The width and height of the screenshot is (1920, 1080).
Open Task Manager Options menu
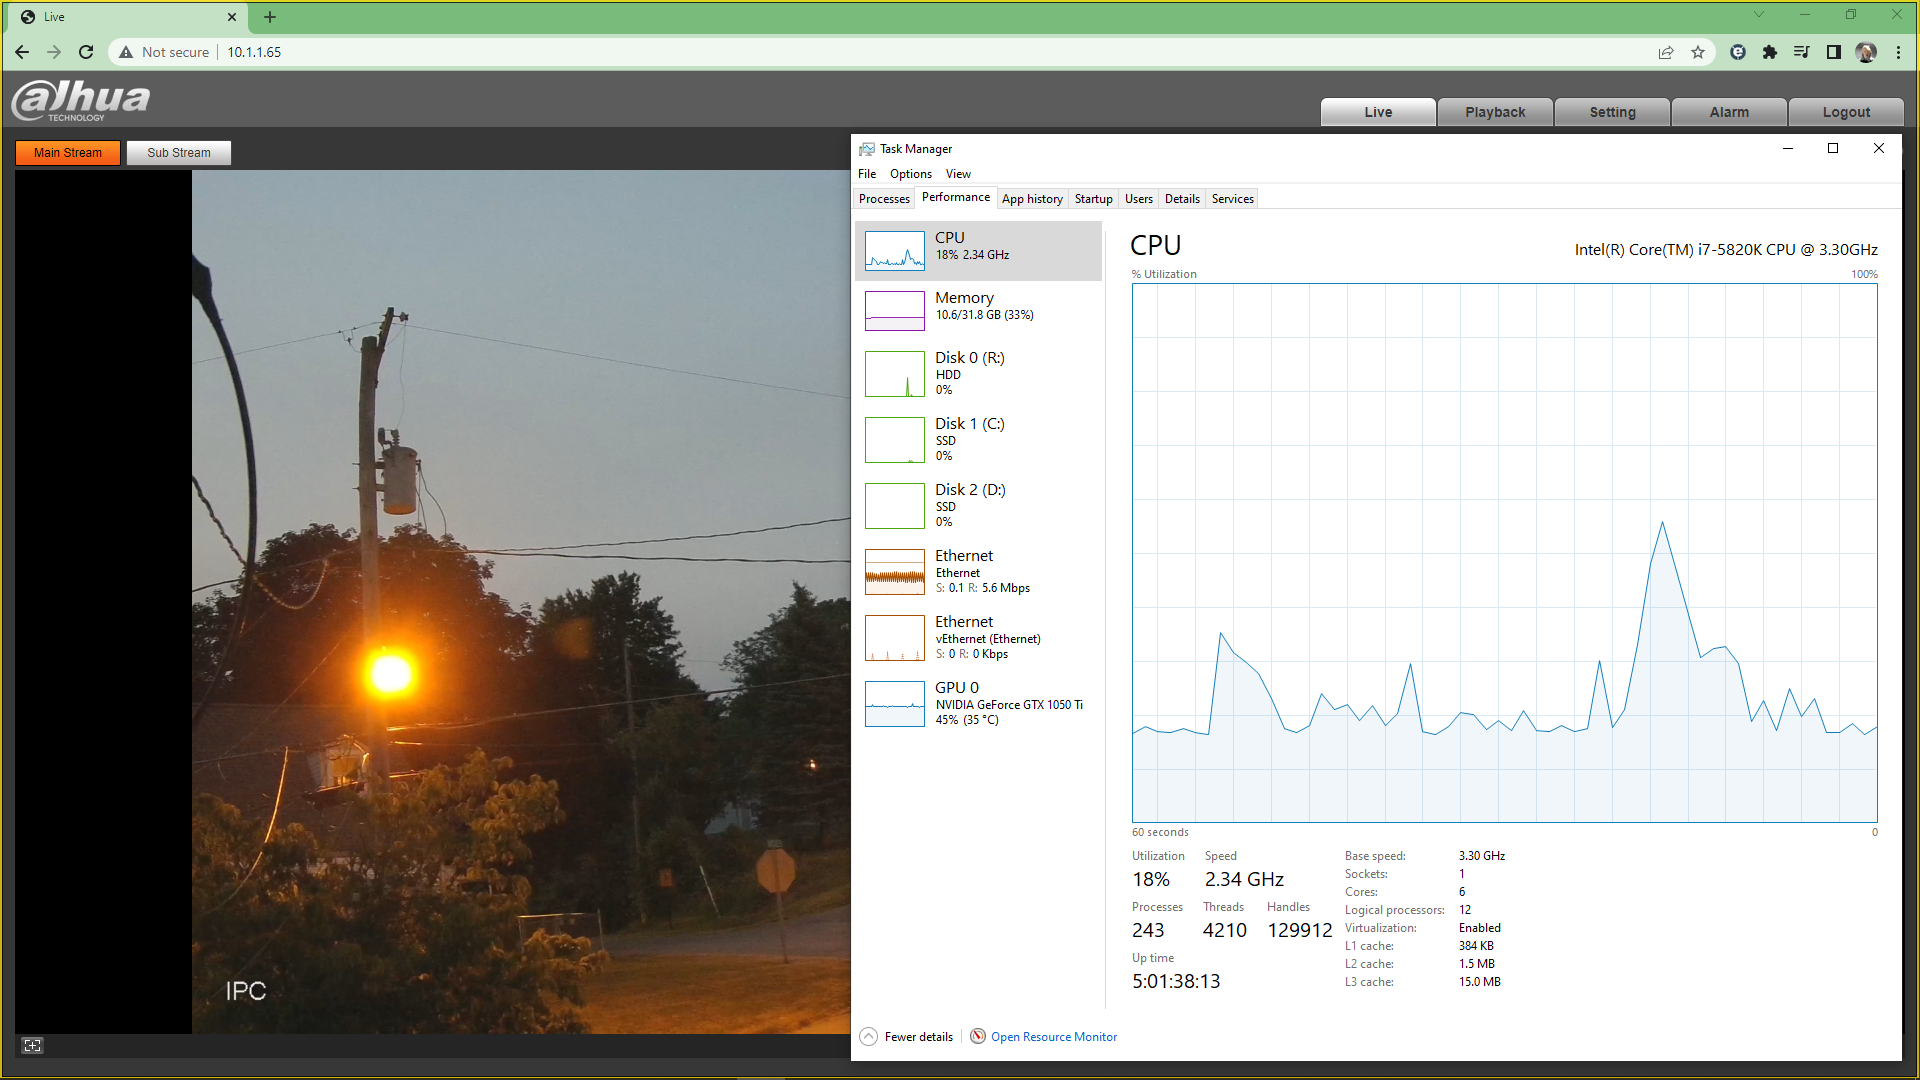(x=911, y=174)
